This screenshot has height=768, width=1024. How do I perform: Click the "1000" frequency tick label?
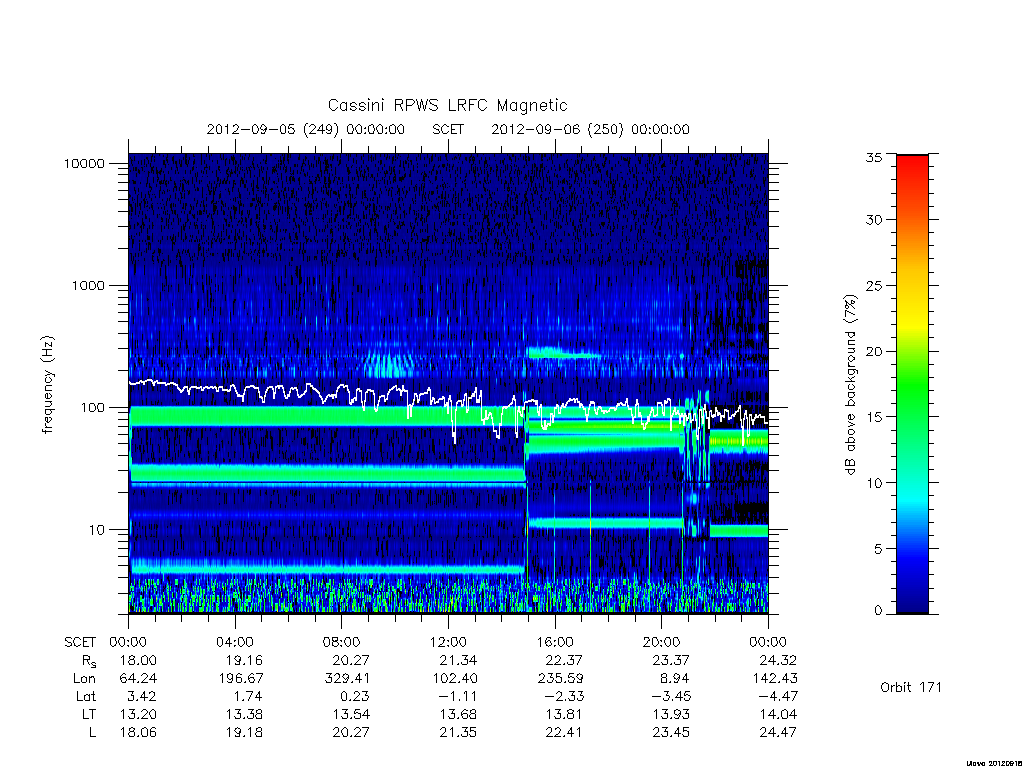point(88,286)
